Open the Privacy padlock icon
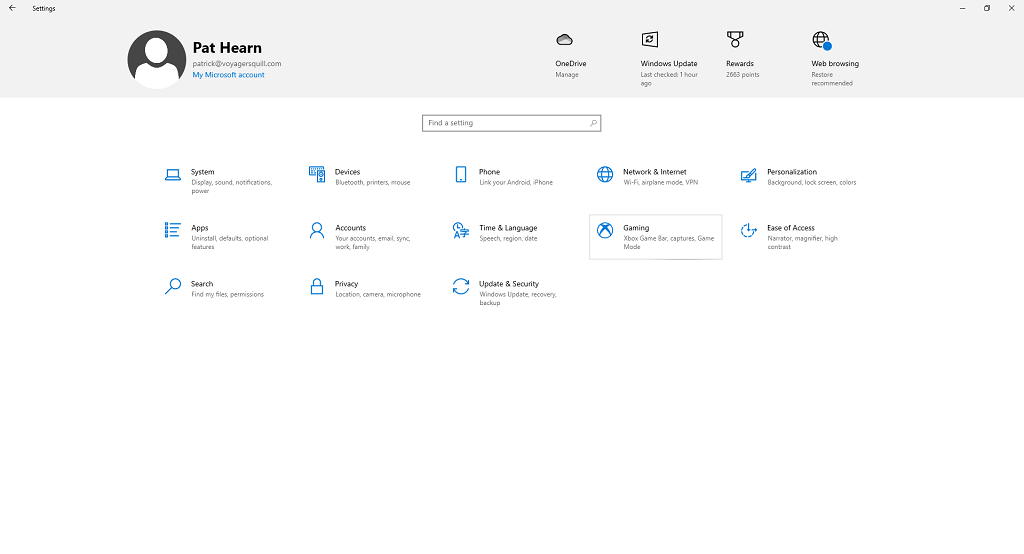The width and height of the screenshot is (1024, 554). pos(317,287)
